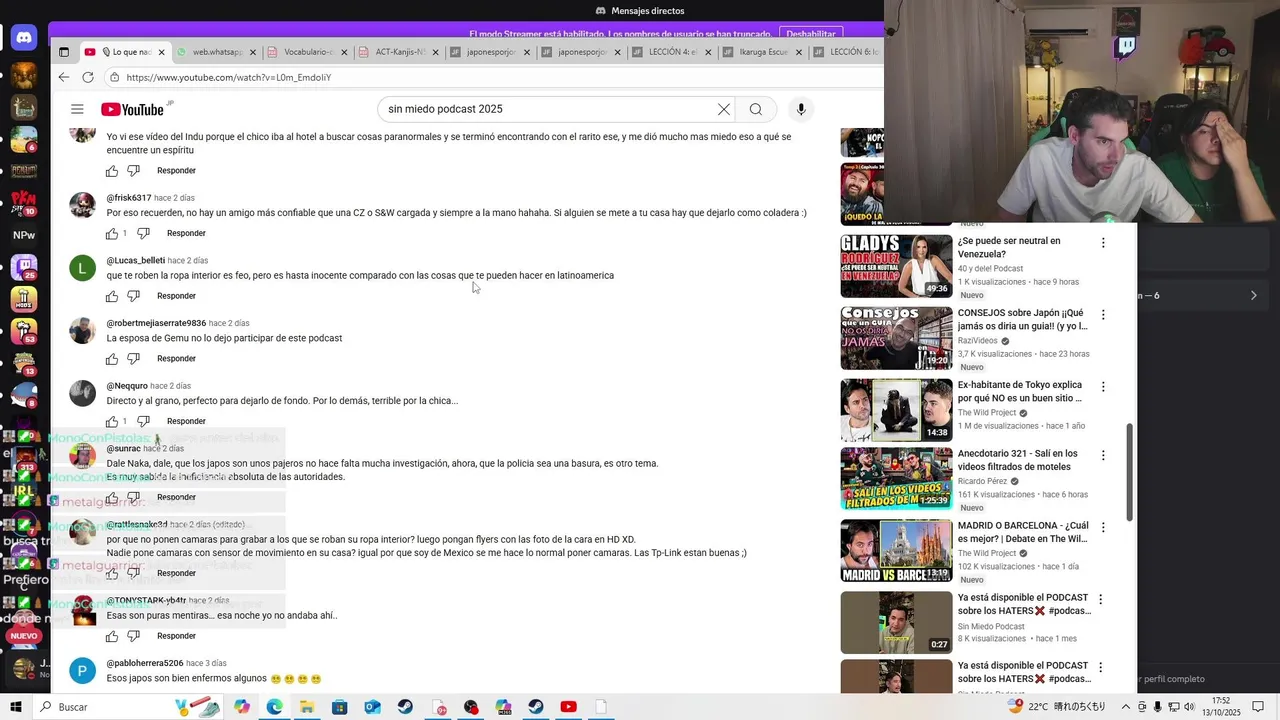Open the YouTube app in taskbar
This screenshot has height=720, width=1280.
(568, 707)
